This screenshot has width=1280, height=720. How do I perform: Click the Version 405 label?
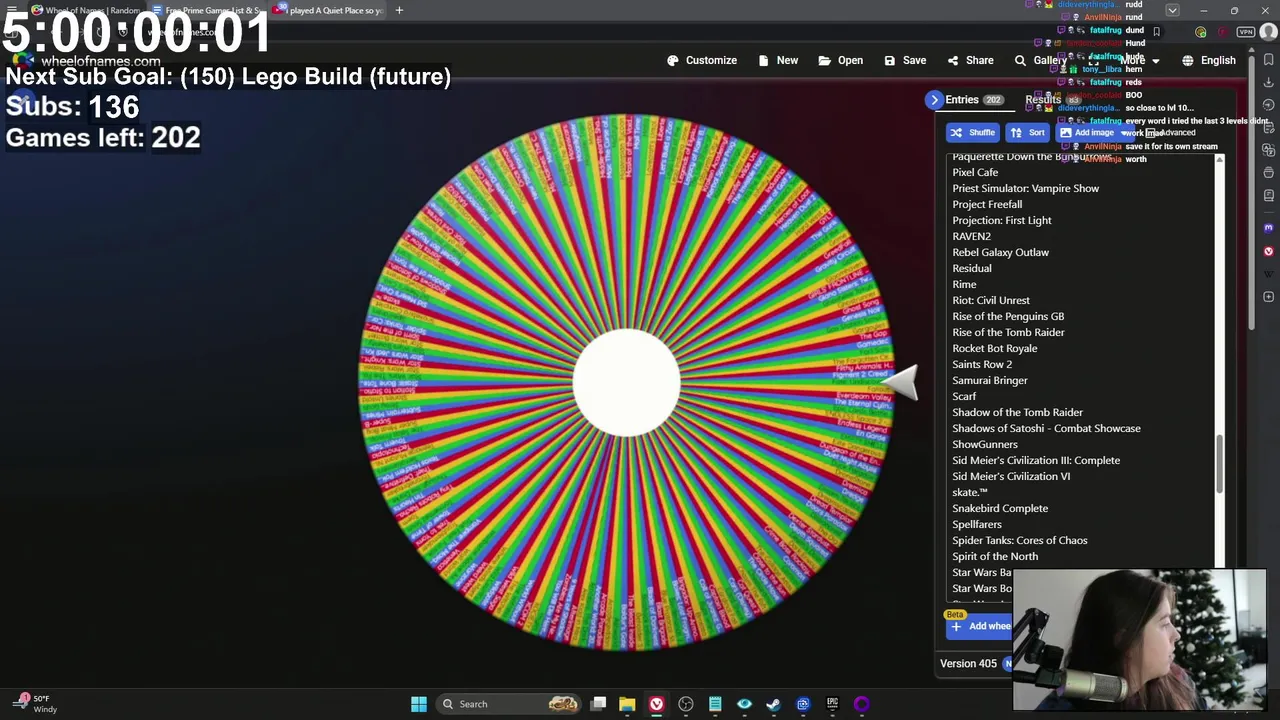click(x=968, y=663)
